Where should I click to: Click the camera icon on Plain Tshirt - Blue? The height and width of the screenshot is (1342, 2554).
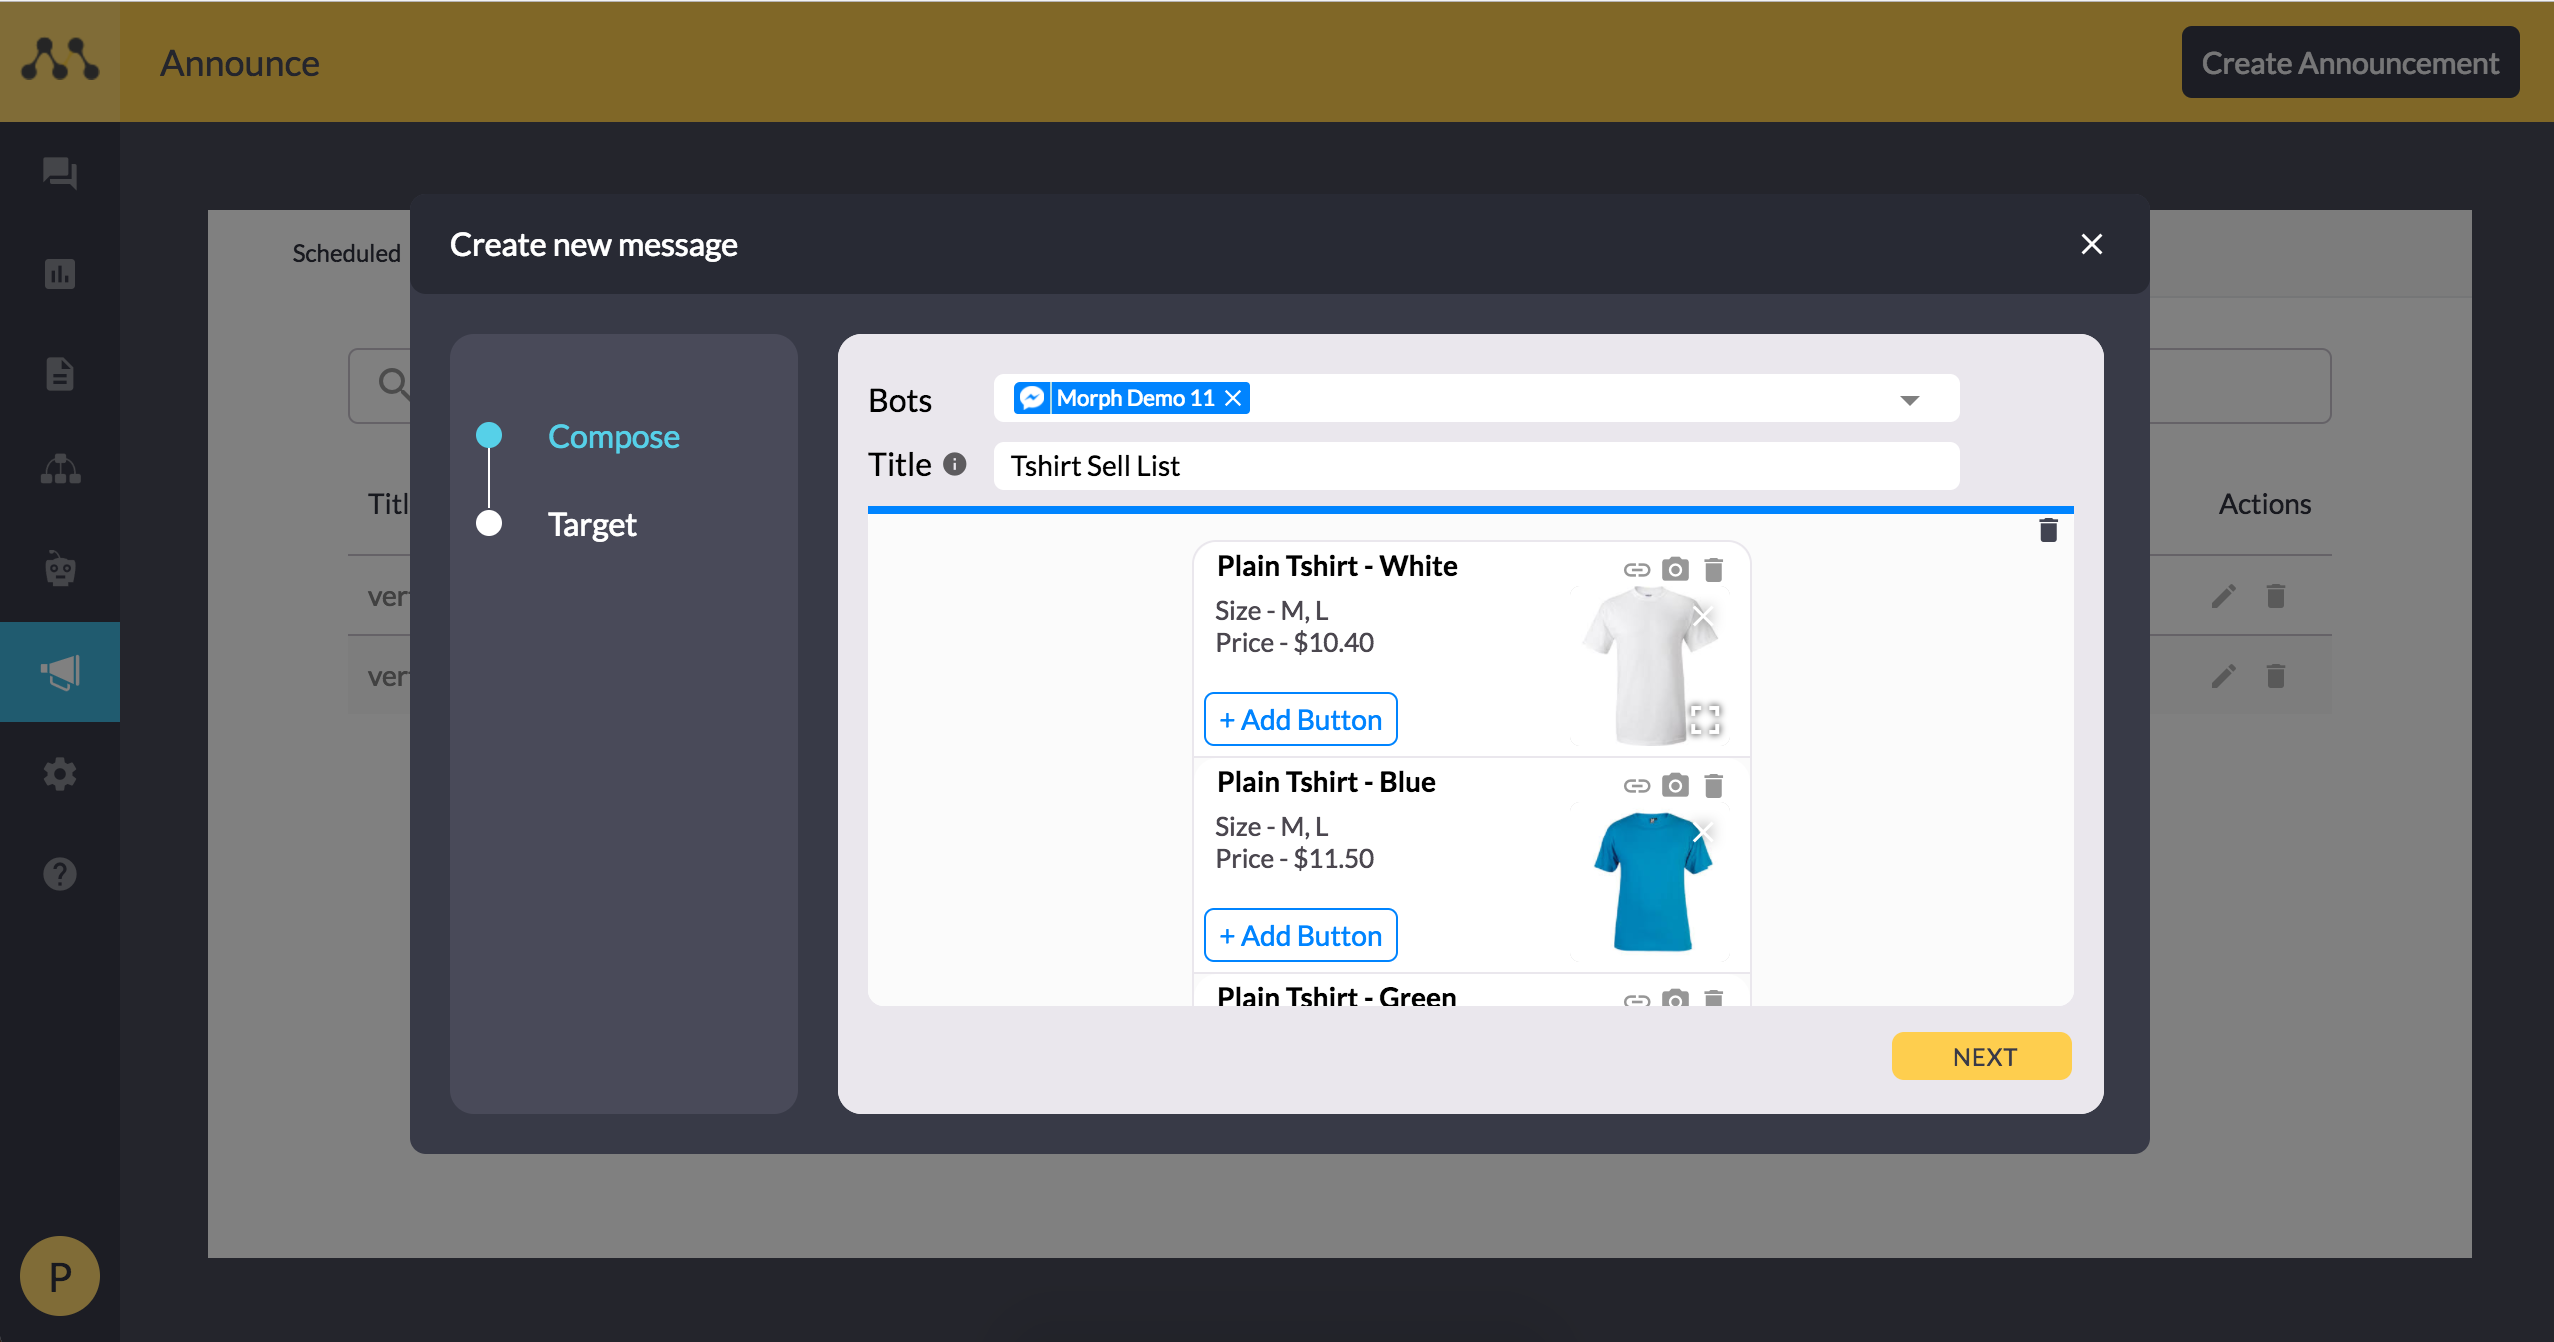click(x=1675, y=786)
